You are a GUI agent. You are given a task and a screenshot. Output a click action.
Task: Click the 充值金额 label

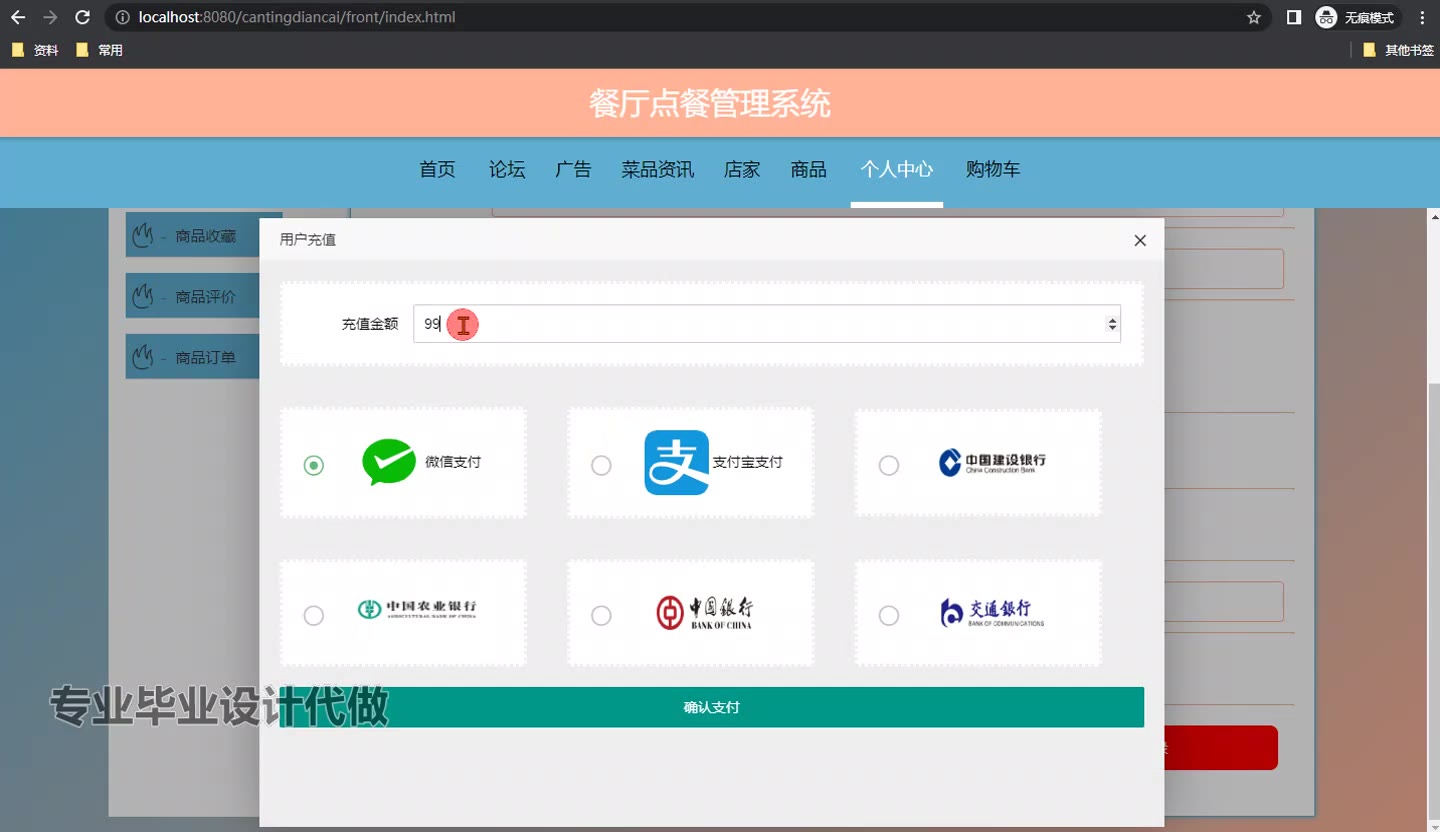[370, 324]
